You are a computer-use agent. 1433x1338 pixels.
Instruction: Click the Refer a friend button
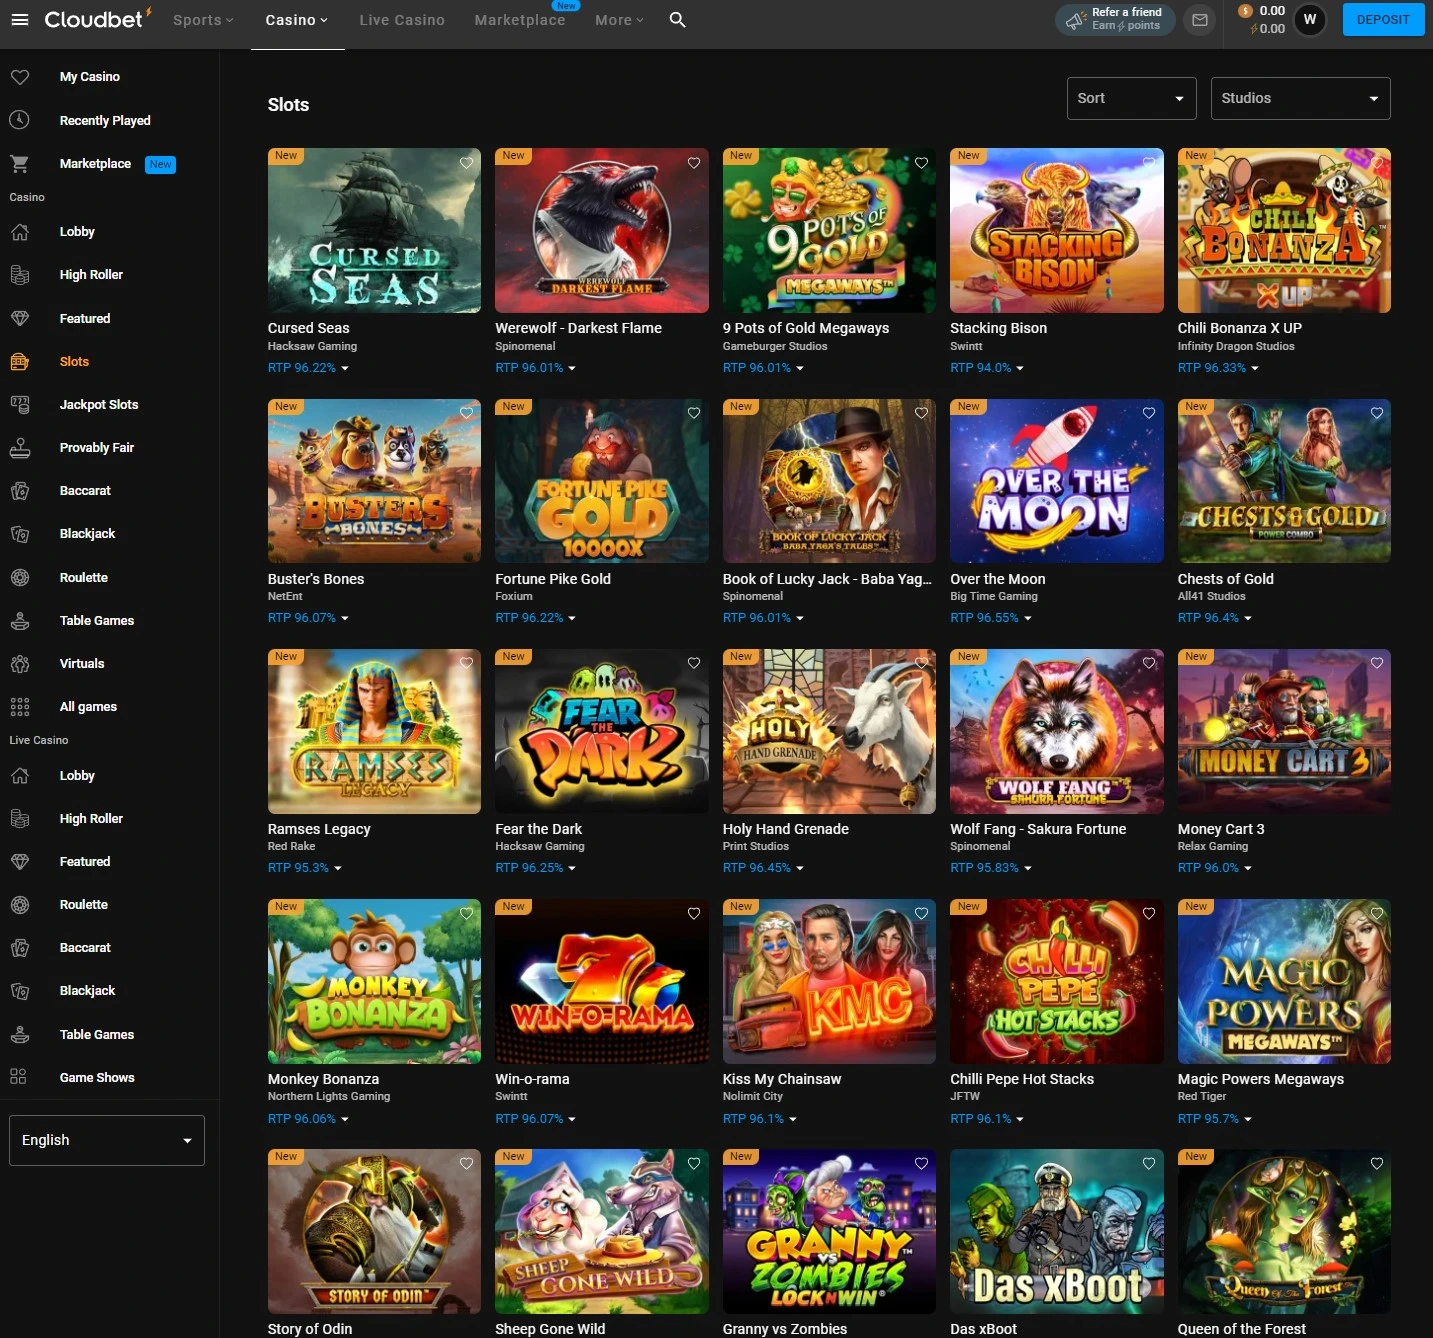(x=1115, y=20)
